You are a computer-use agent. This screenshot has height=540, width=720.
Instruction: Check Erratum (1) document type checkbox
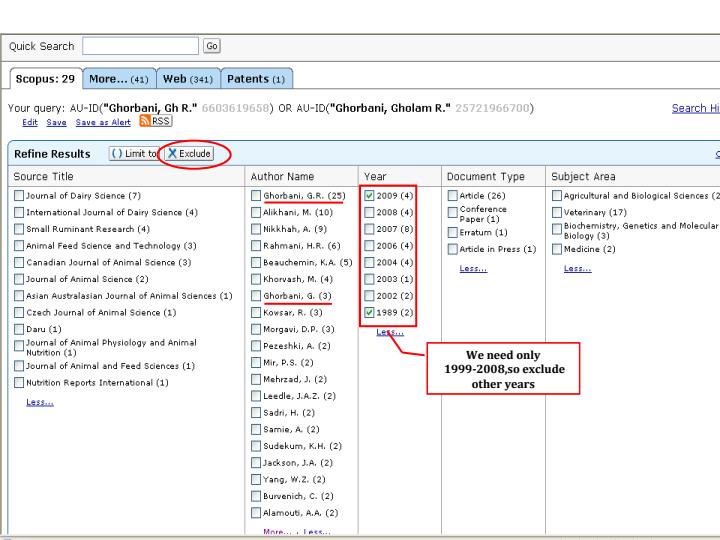pyautogui.click(x=452, y=232)
